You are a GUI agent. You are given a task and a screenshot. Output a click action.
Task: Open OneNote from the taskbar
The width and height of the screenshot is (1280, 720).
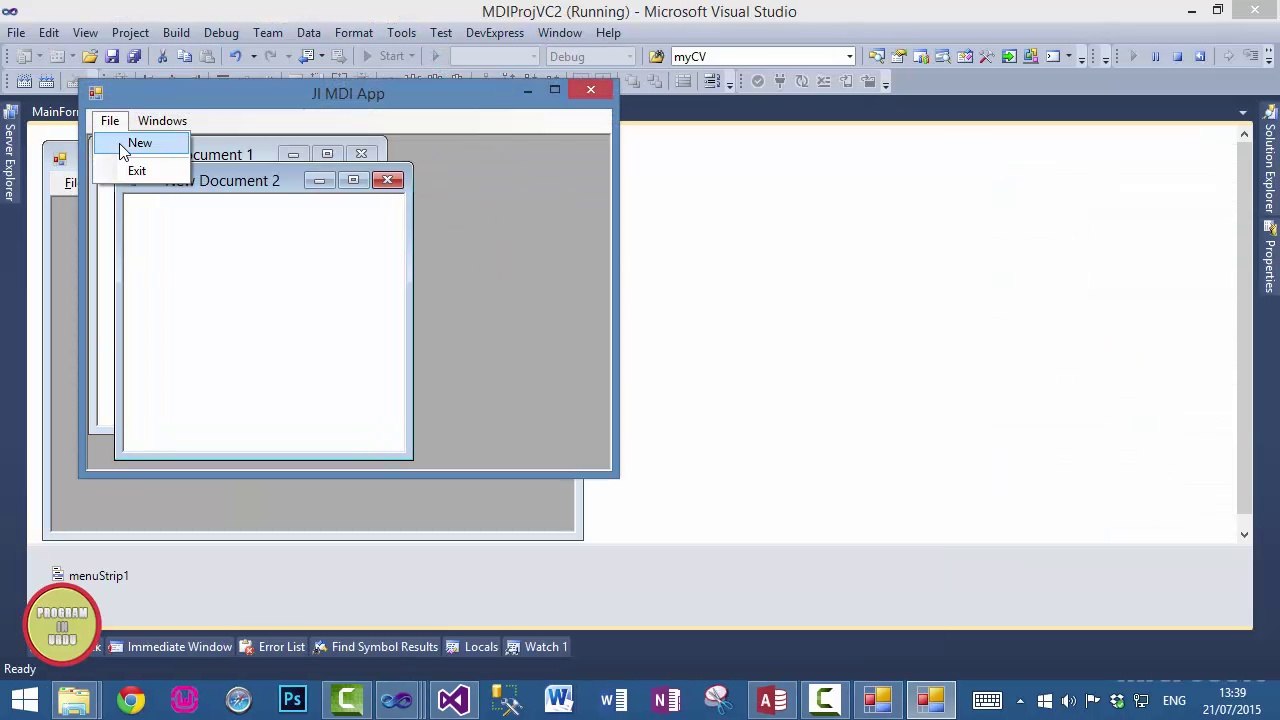coord(666,700)
